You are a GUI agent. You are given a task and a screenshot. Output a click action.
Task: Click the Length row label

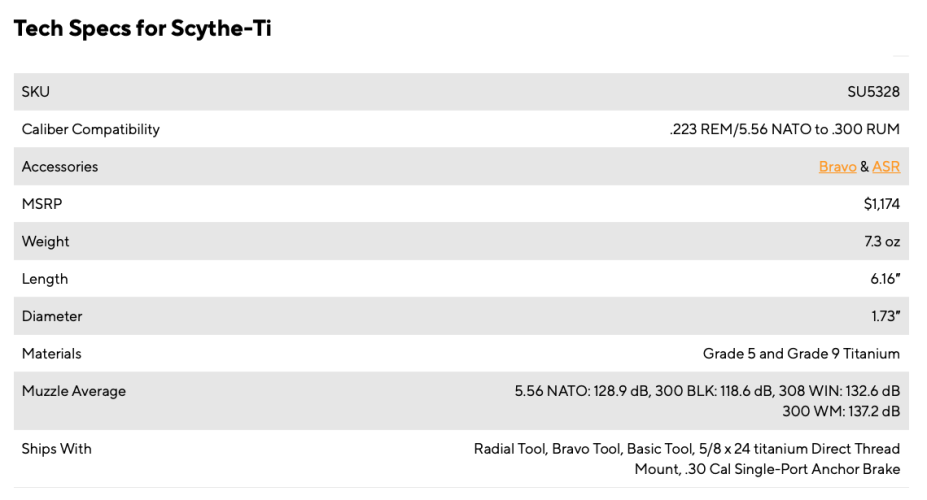click(x=45, y=279)
